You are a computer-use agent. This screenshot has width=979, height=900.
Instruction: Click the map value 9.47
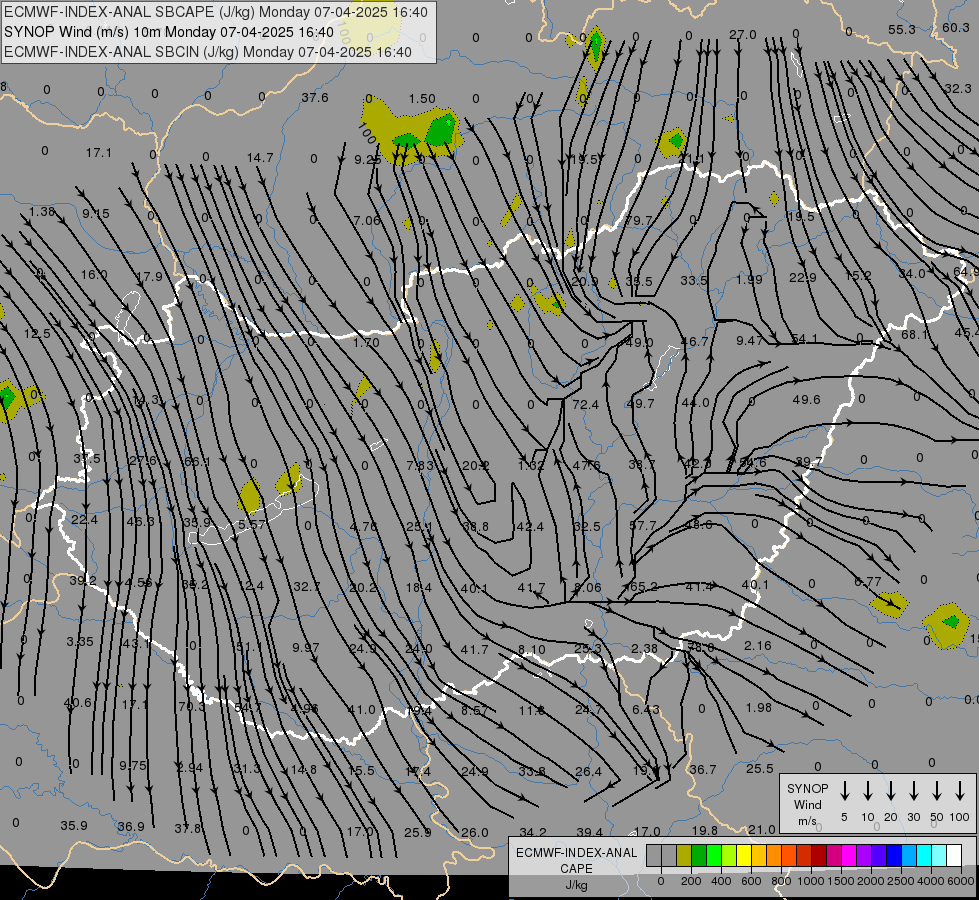pyautogui.click(x=749, y=340)
